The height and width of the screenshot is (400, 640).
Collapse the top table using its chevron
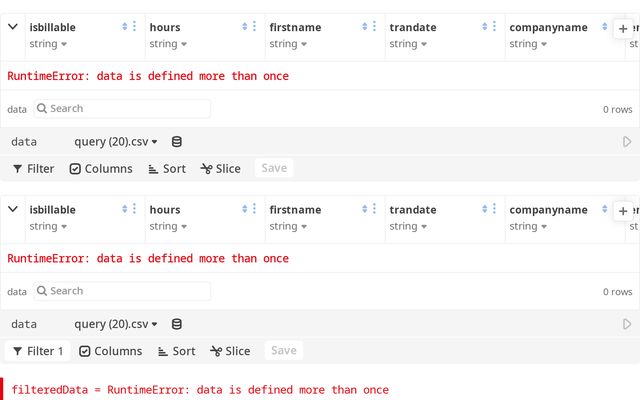13,27
